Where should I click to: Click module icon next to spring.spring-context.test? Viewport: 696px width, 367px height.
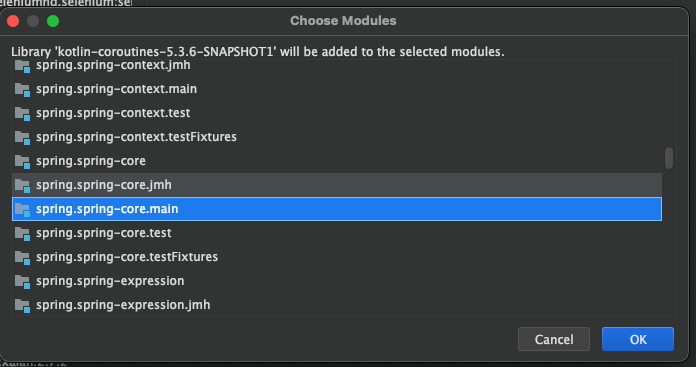[x=22, y=113]
